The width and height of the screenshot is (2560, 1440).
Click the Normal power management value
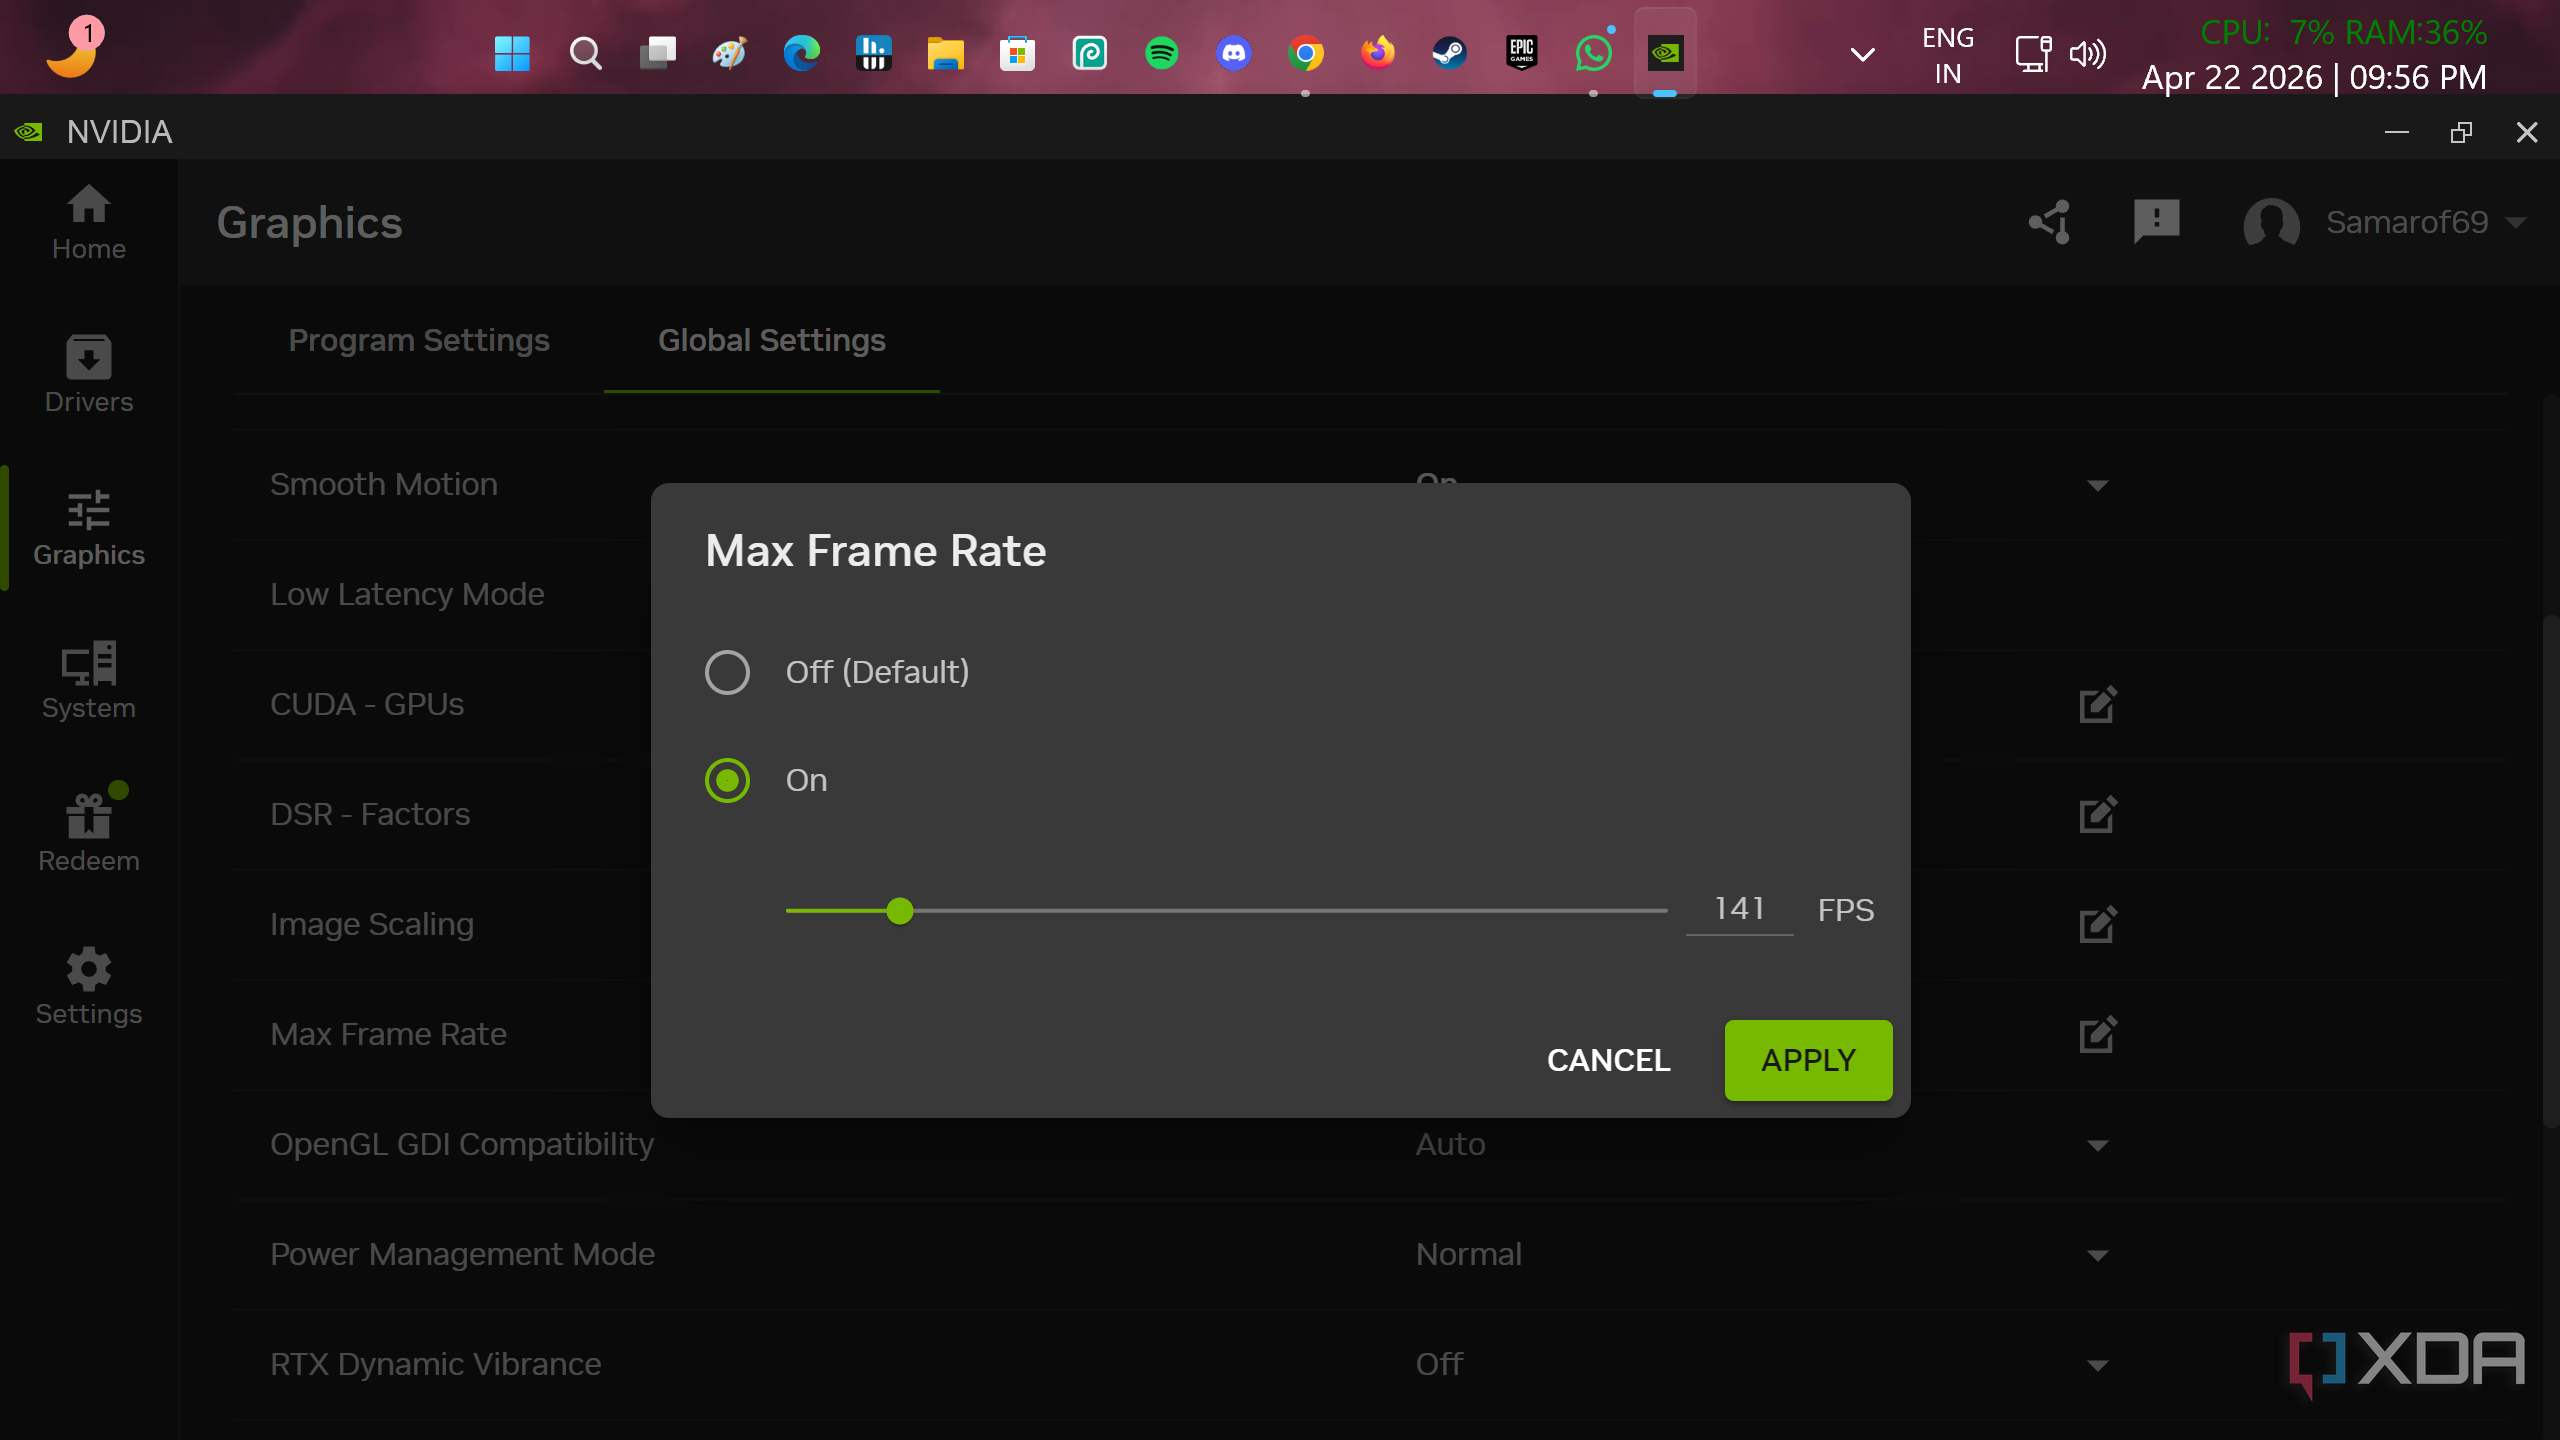click(x=1468, y=1254)
